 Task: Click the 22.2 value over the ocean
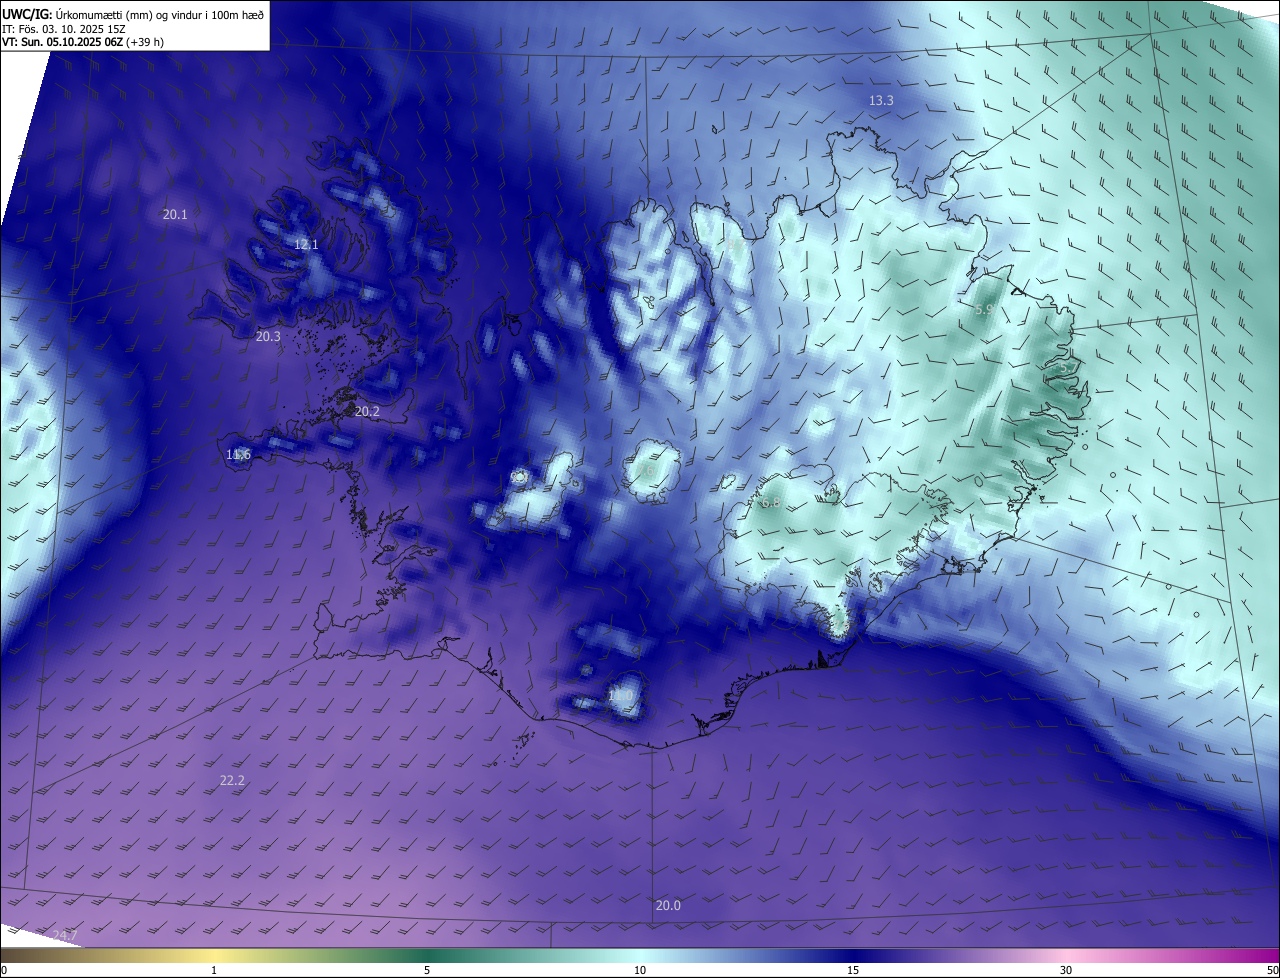click(x=232, y=780)
